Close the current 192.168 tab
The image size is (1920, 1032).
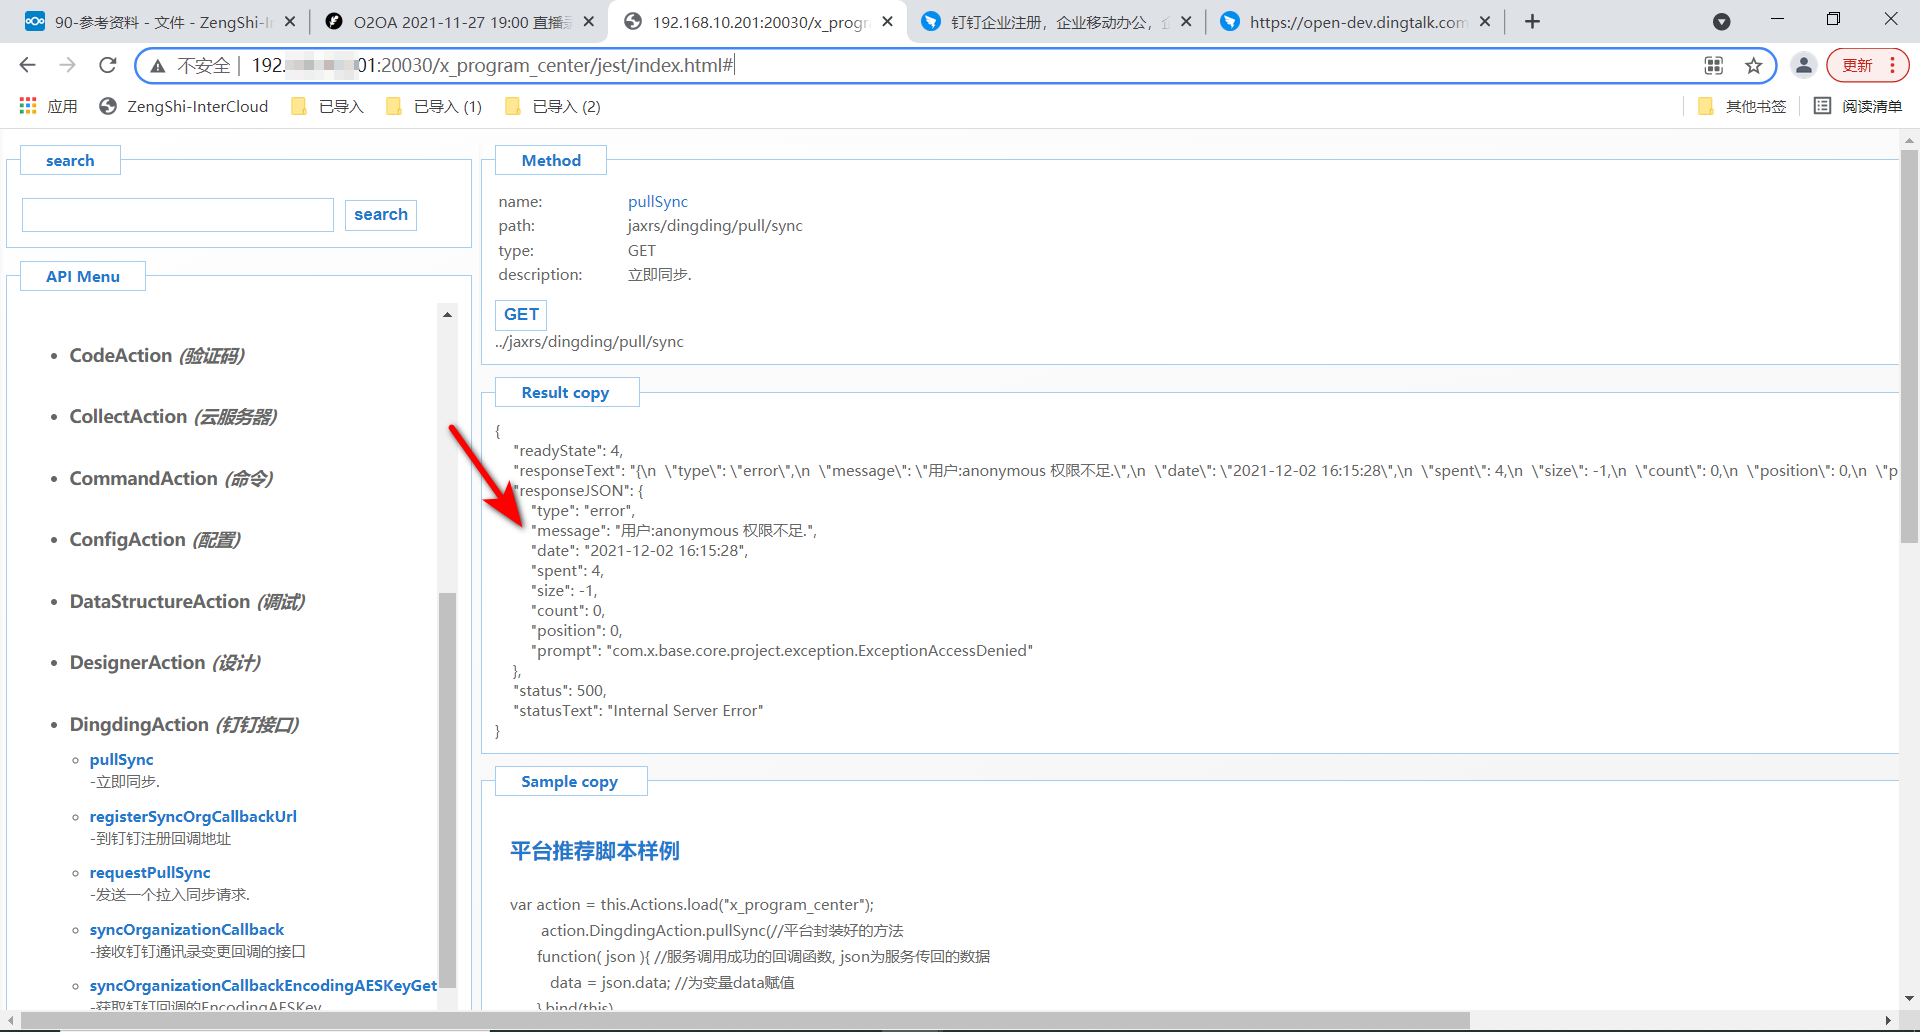tap(888, 21)
